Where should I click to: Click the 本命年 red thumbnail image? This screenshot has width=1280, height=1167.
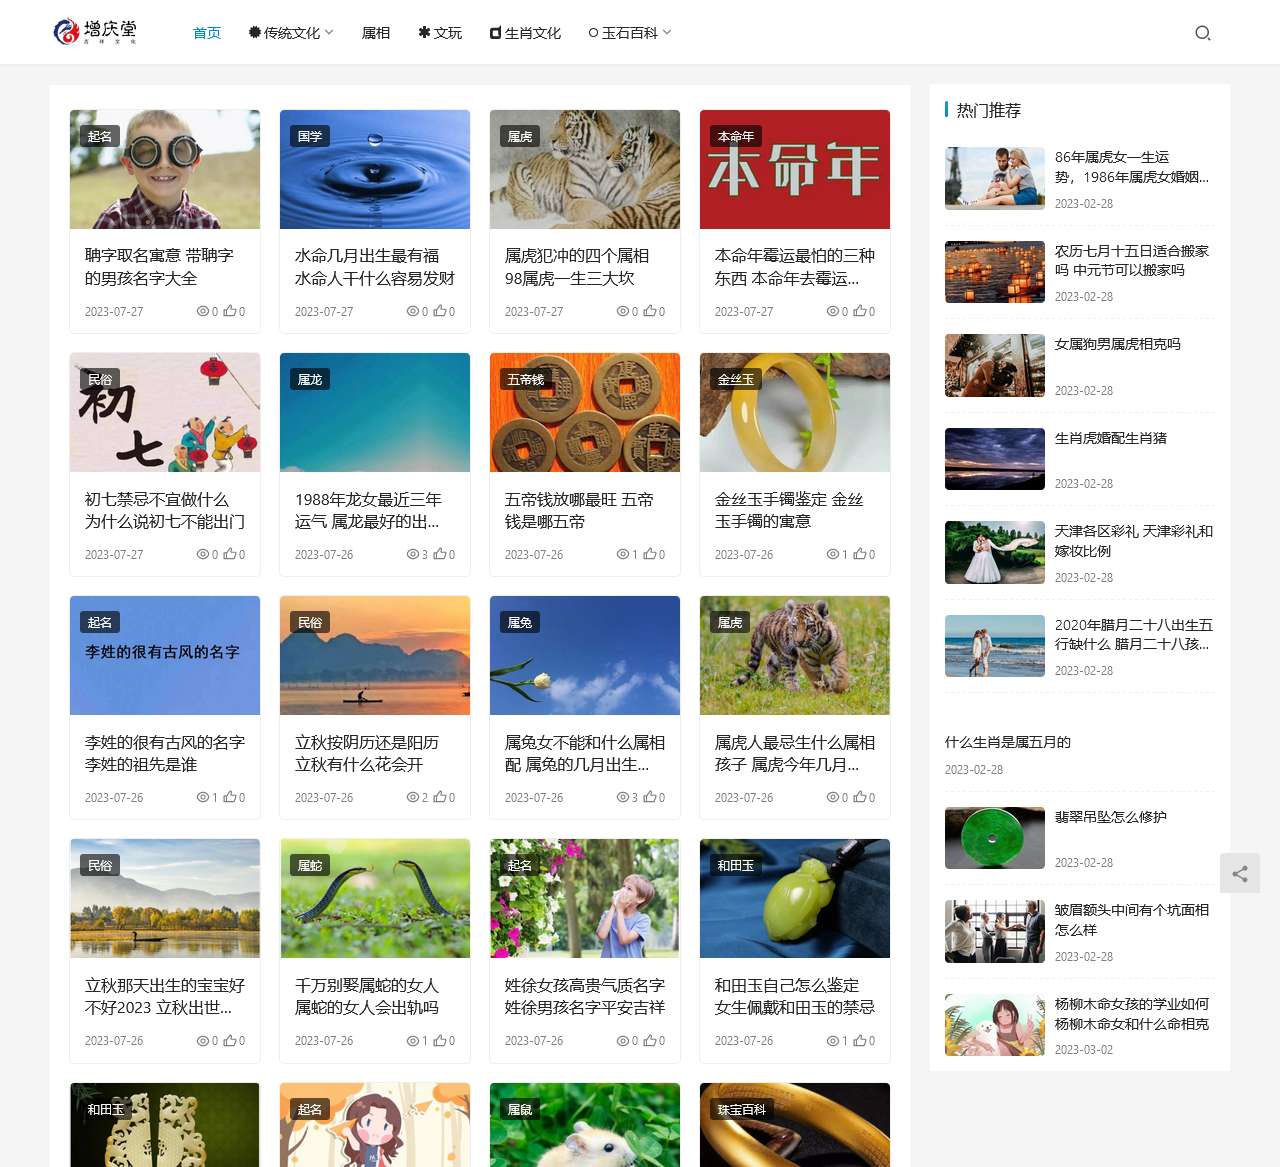pos(795,169)
